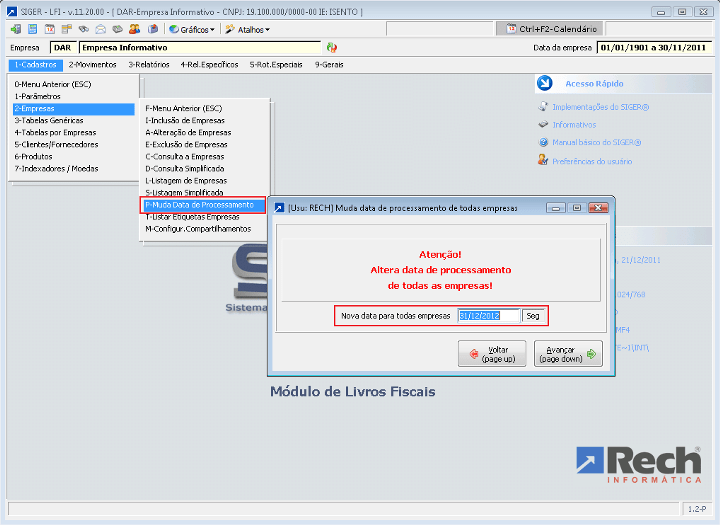
Task: Click the envelope mail toolbar icon
Action: (101, 29)
